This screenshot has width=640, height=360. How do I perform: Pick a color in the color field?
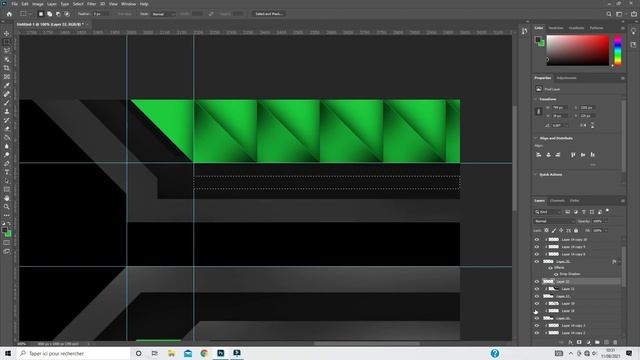tap(578, 50)
